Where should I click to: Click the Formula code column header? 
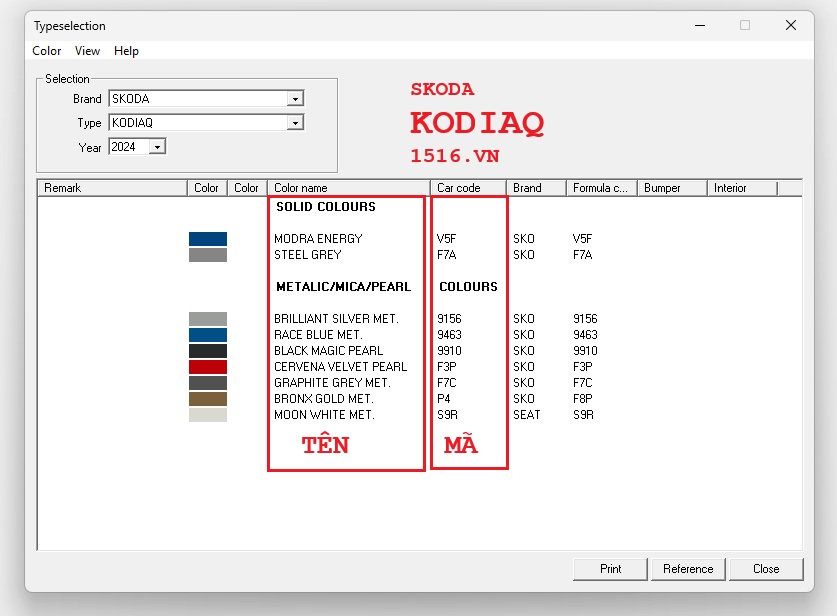(600, 188)
